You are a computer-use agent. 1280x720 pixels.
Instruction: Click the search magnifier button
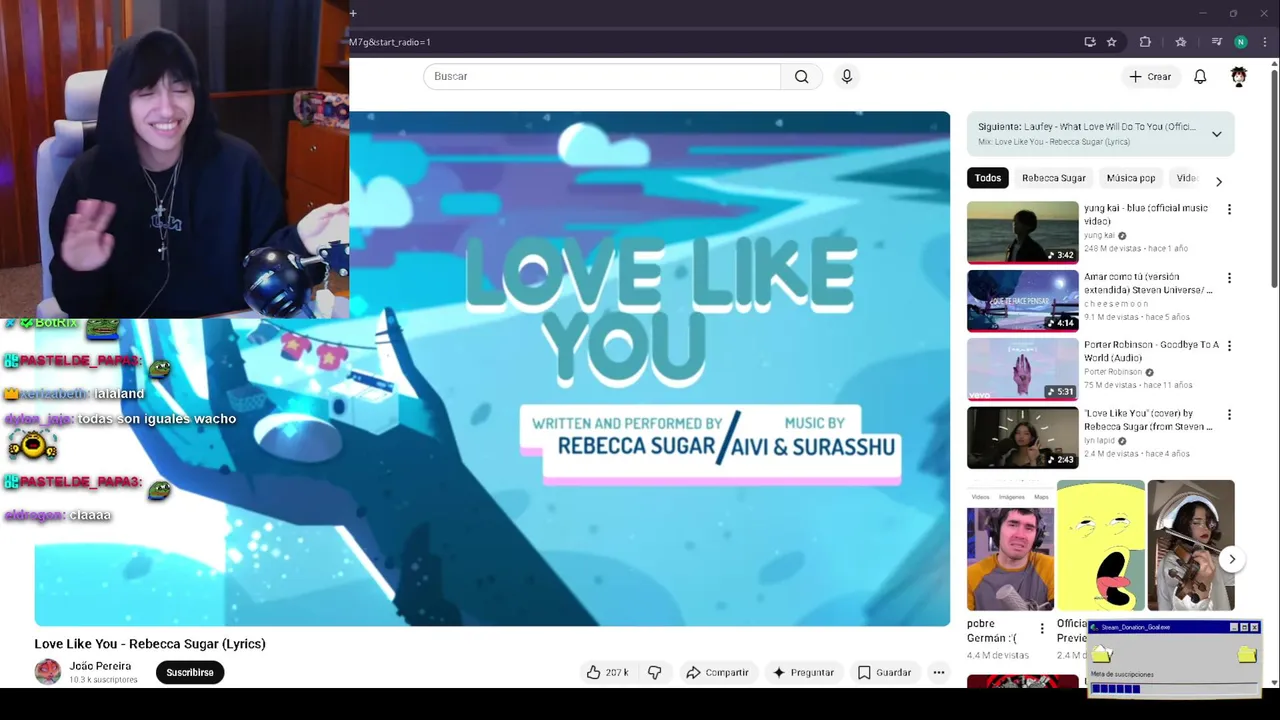click(801, 77)
